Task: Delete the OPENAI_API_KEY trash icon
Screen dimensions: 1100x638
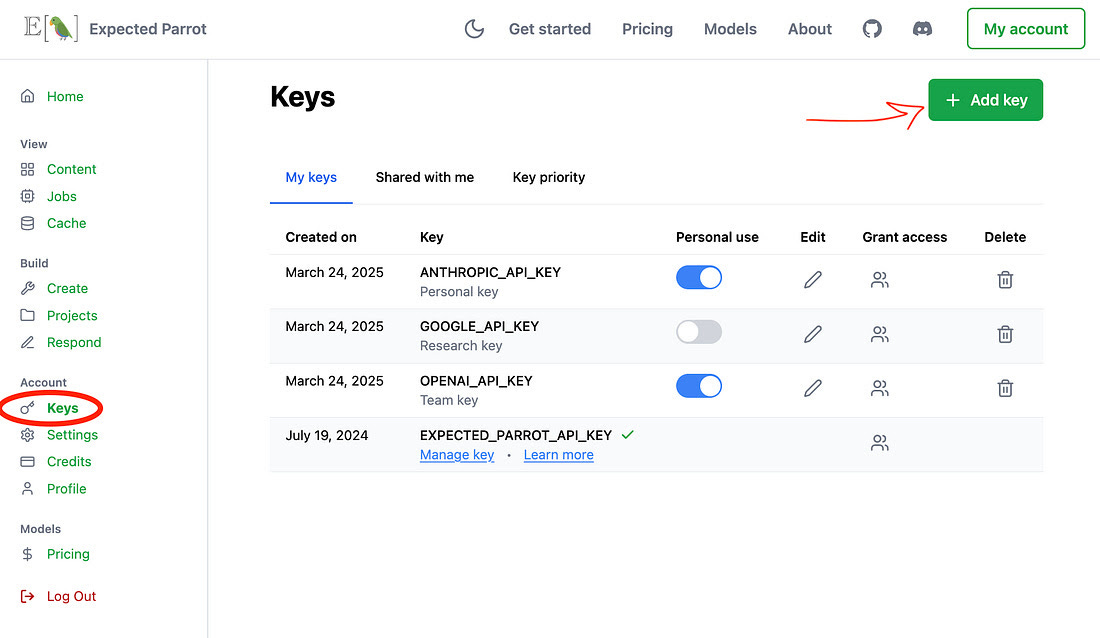Action: pyautogui.click(x=1005, y=388)
